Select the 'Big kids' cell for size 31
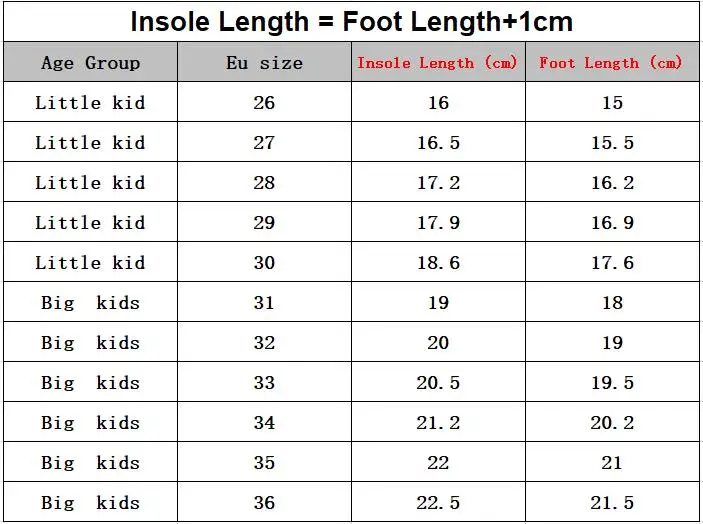 (x=90, y=303)
